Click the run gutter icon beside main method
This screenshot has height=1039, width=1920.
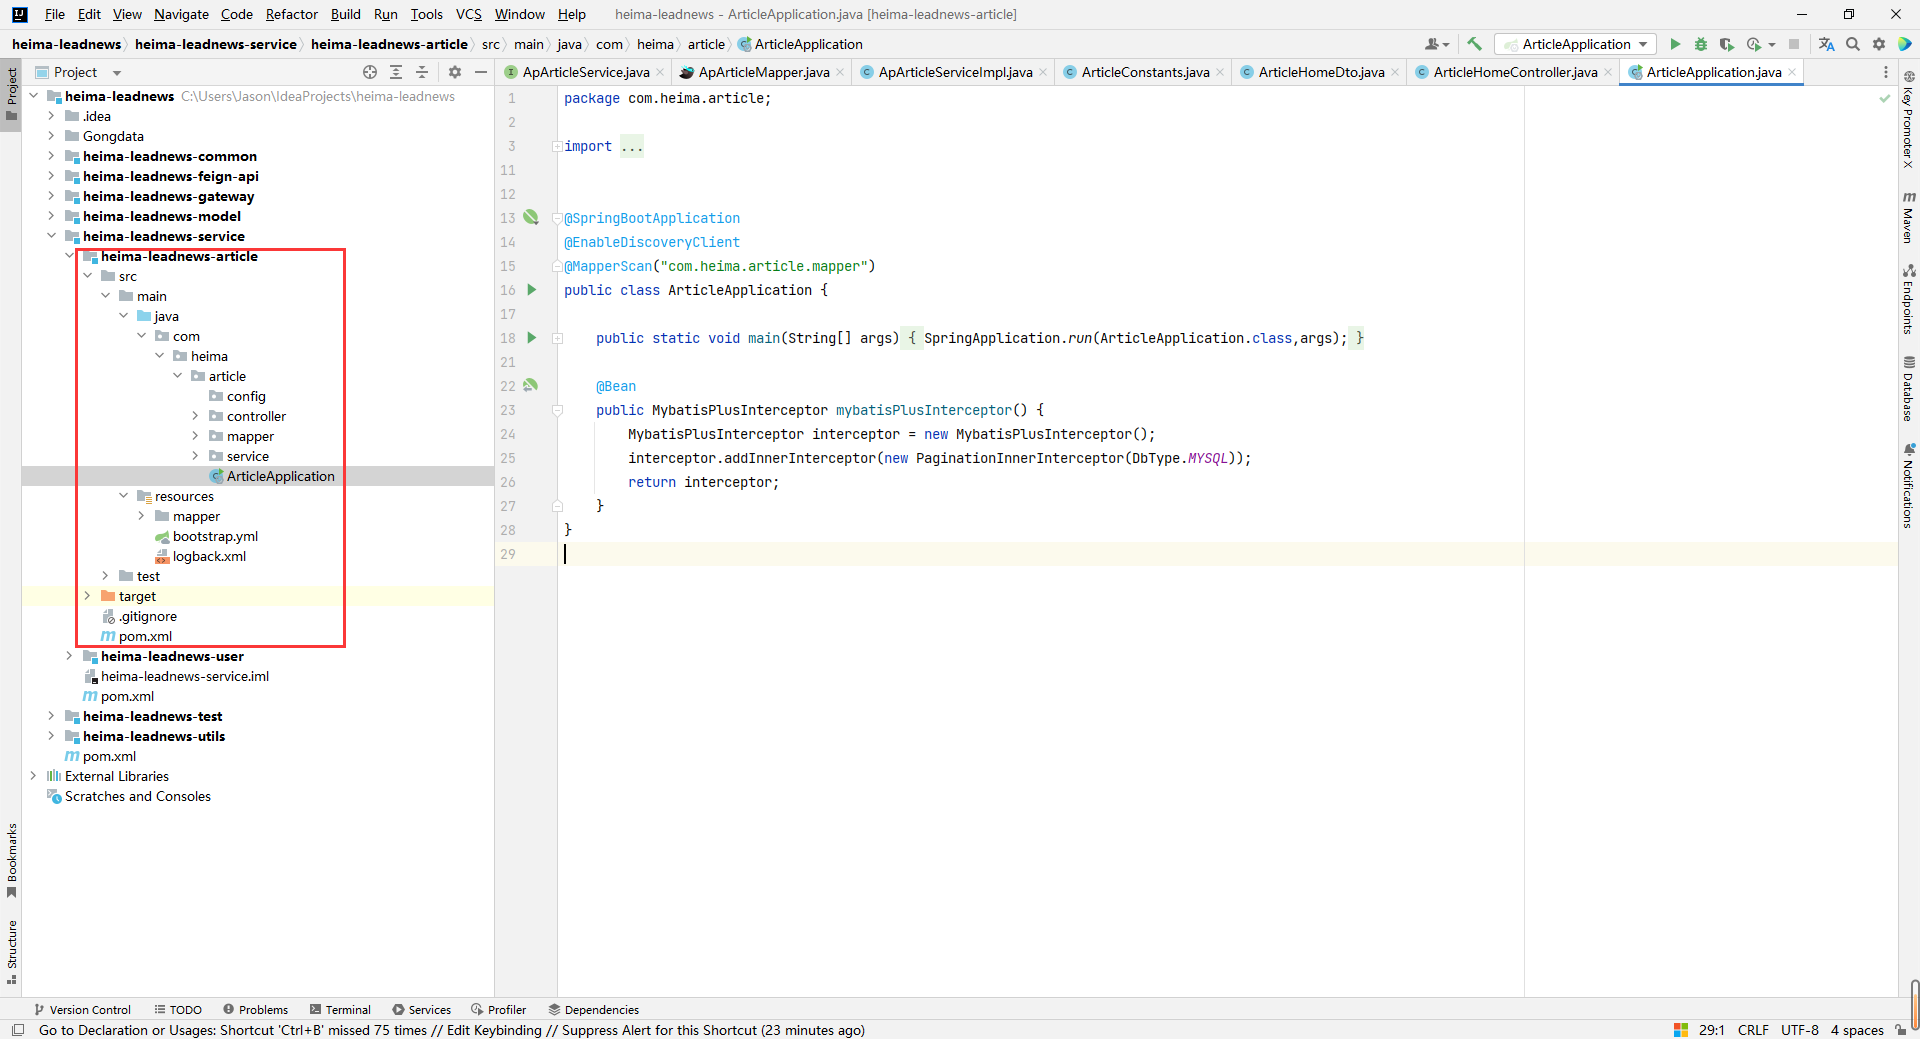(532, 338)
